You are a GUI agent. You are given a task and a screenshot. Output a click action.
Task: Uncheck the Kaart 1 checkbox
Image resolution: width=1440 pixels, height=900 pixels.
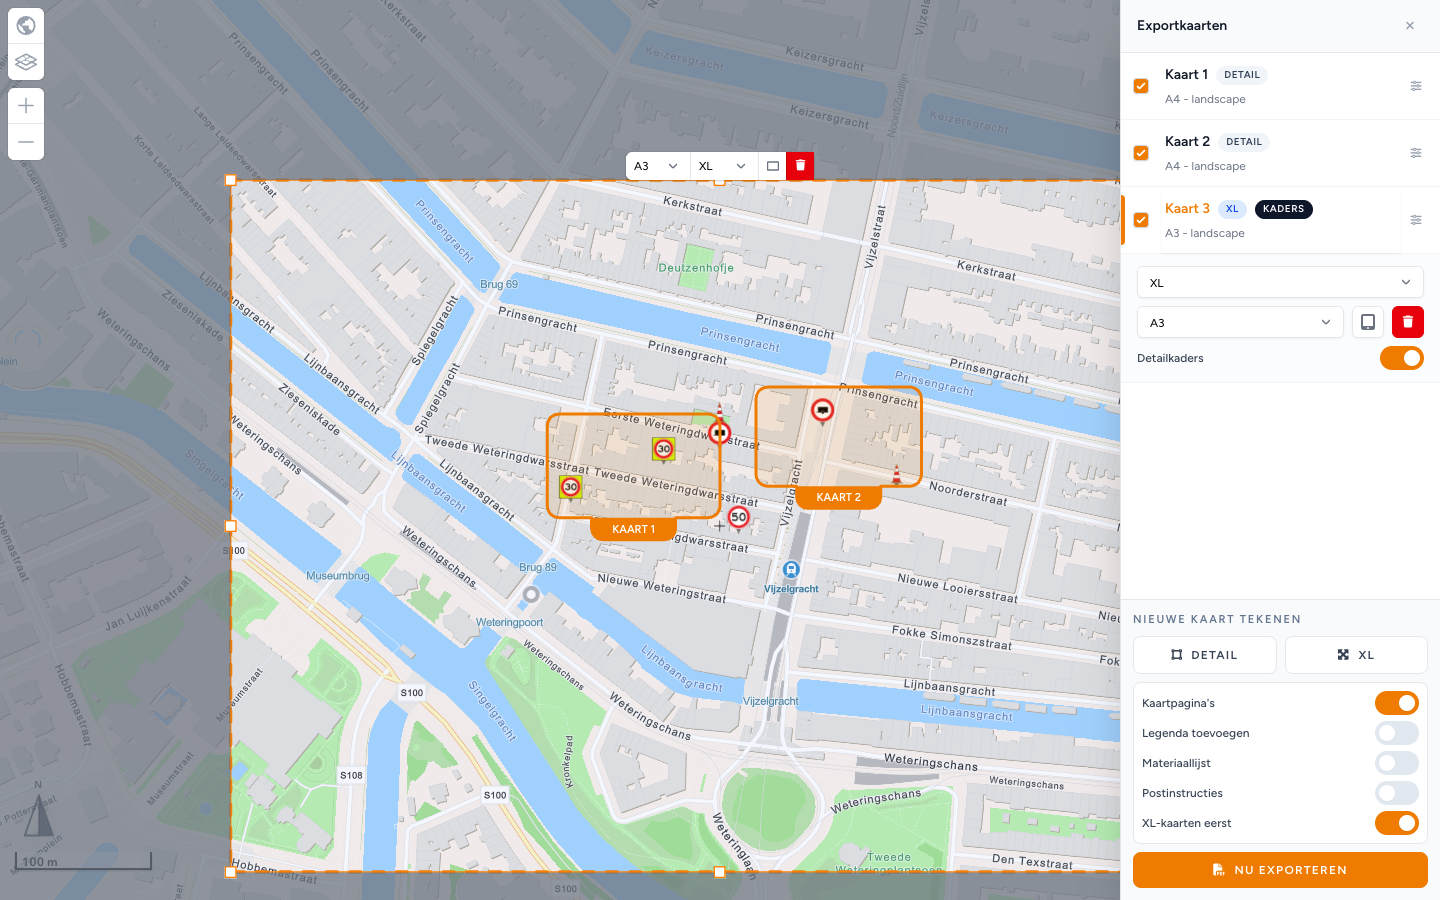click(x=1141, y=86)
